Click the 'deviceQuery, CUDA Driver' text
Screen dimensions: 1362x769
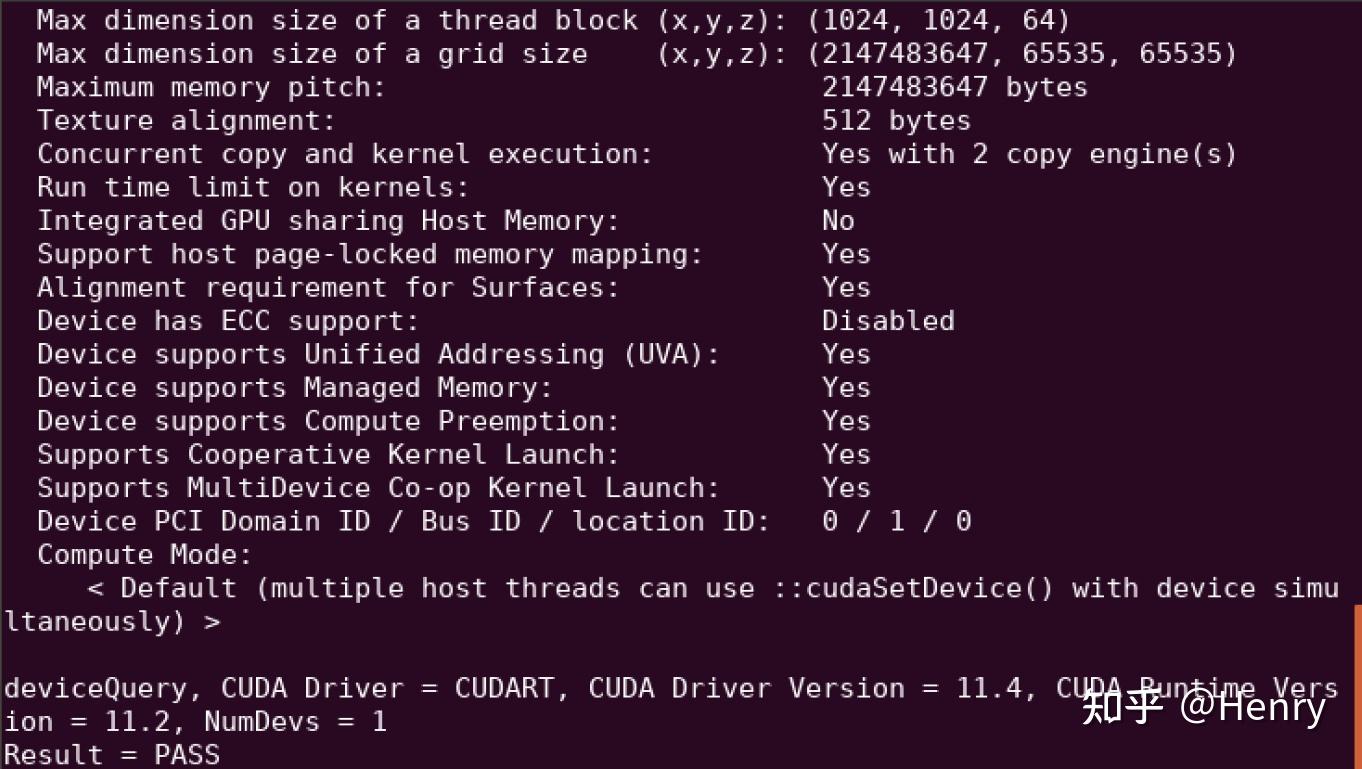[x=204, y=688]
